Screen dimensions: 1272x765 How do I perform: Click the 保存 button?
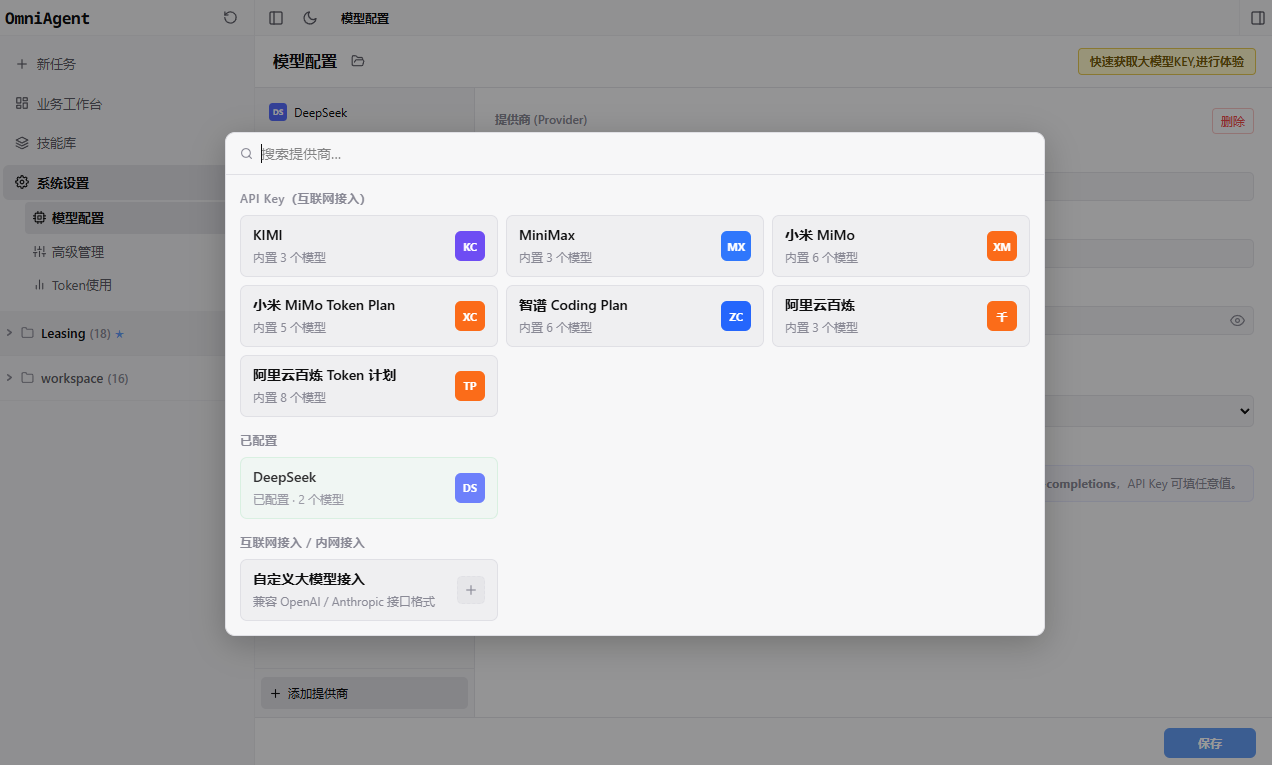[x=1210, y=743]
